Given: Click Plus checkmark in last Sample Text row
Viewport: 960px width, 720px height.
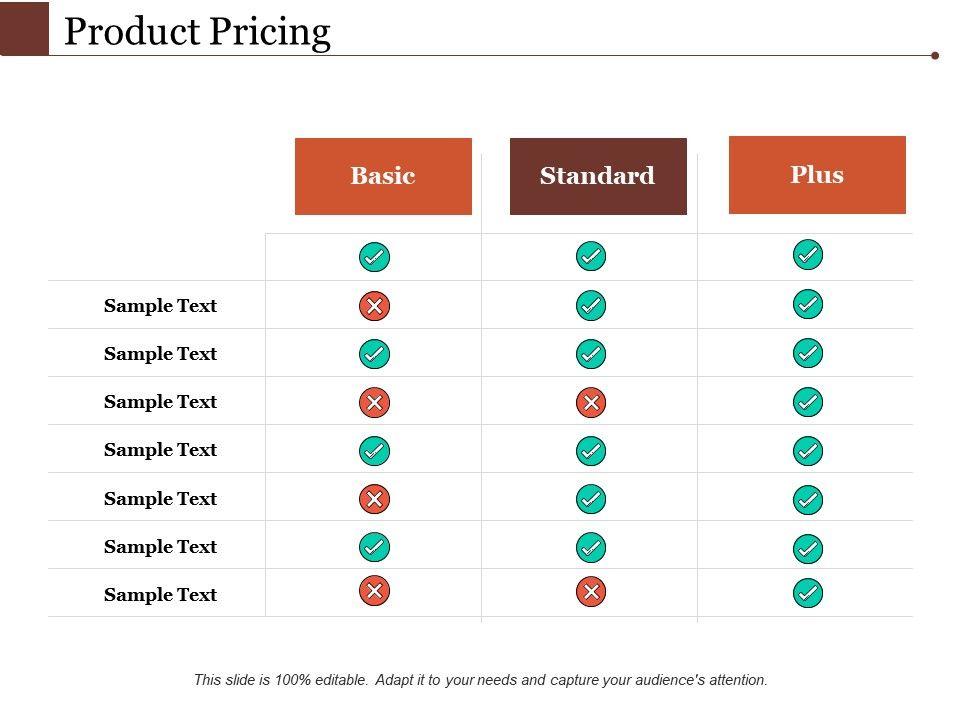Looking at the screenshot, I should coord(808,594).
